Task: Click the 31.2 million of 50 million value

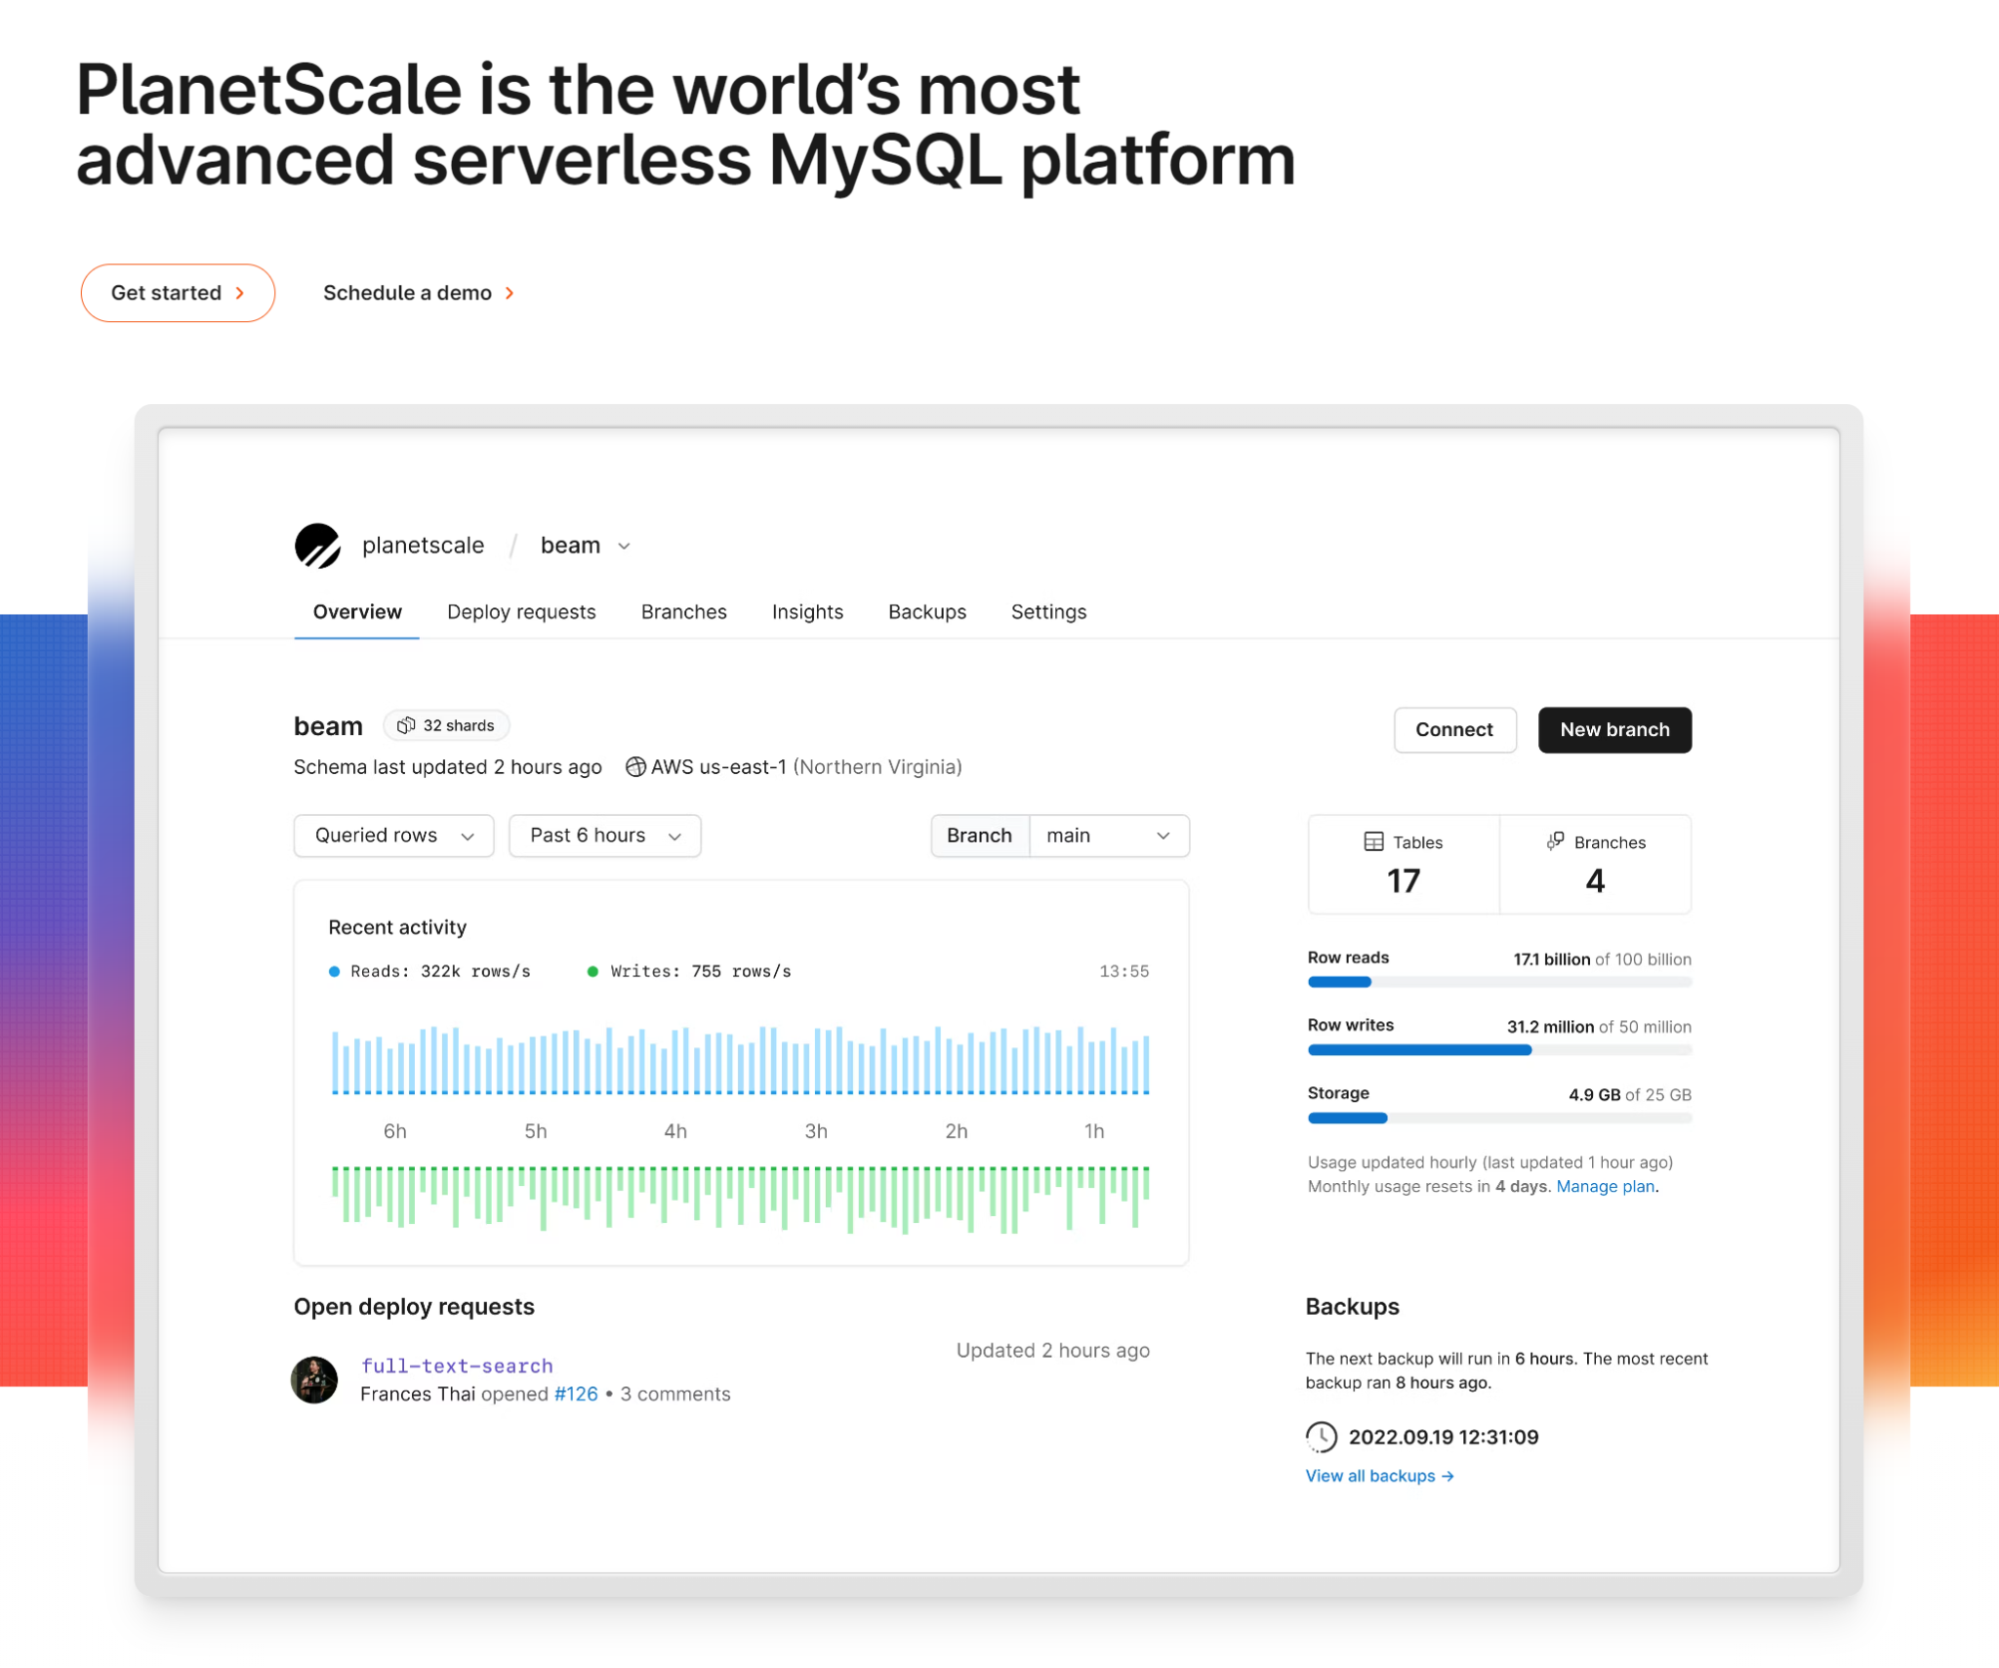Action: click(1599, 1026)
